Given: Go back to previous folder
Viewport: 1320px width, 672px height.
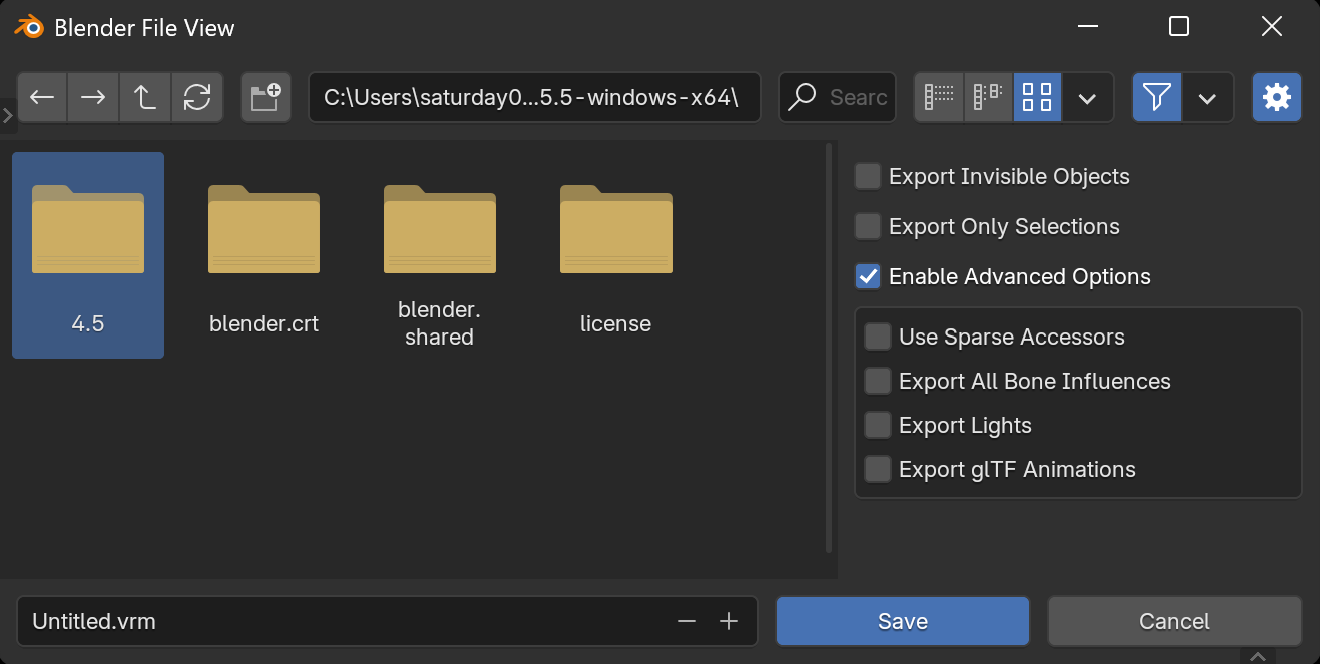Looking at the screenshot, I should pos(42,97).
